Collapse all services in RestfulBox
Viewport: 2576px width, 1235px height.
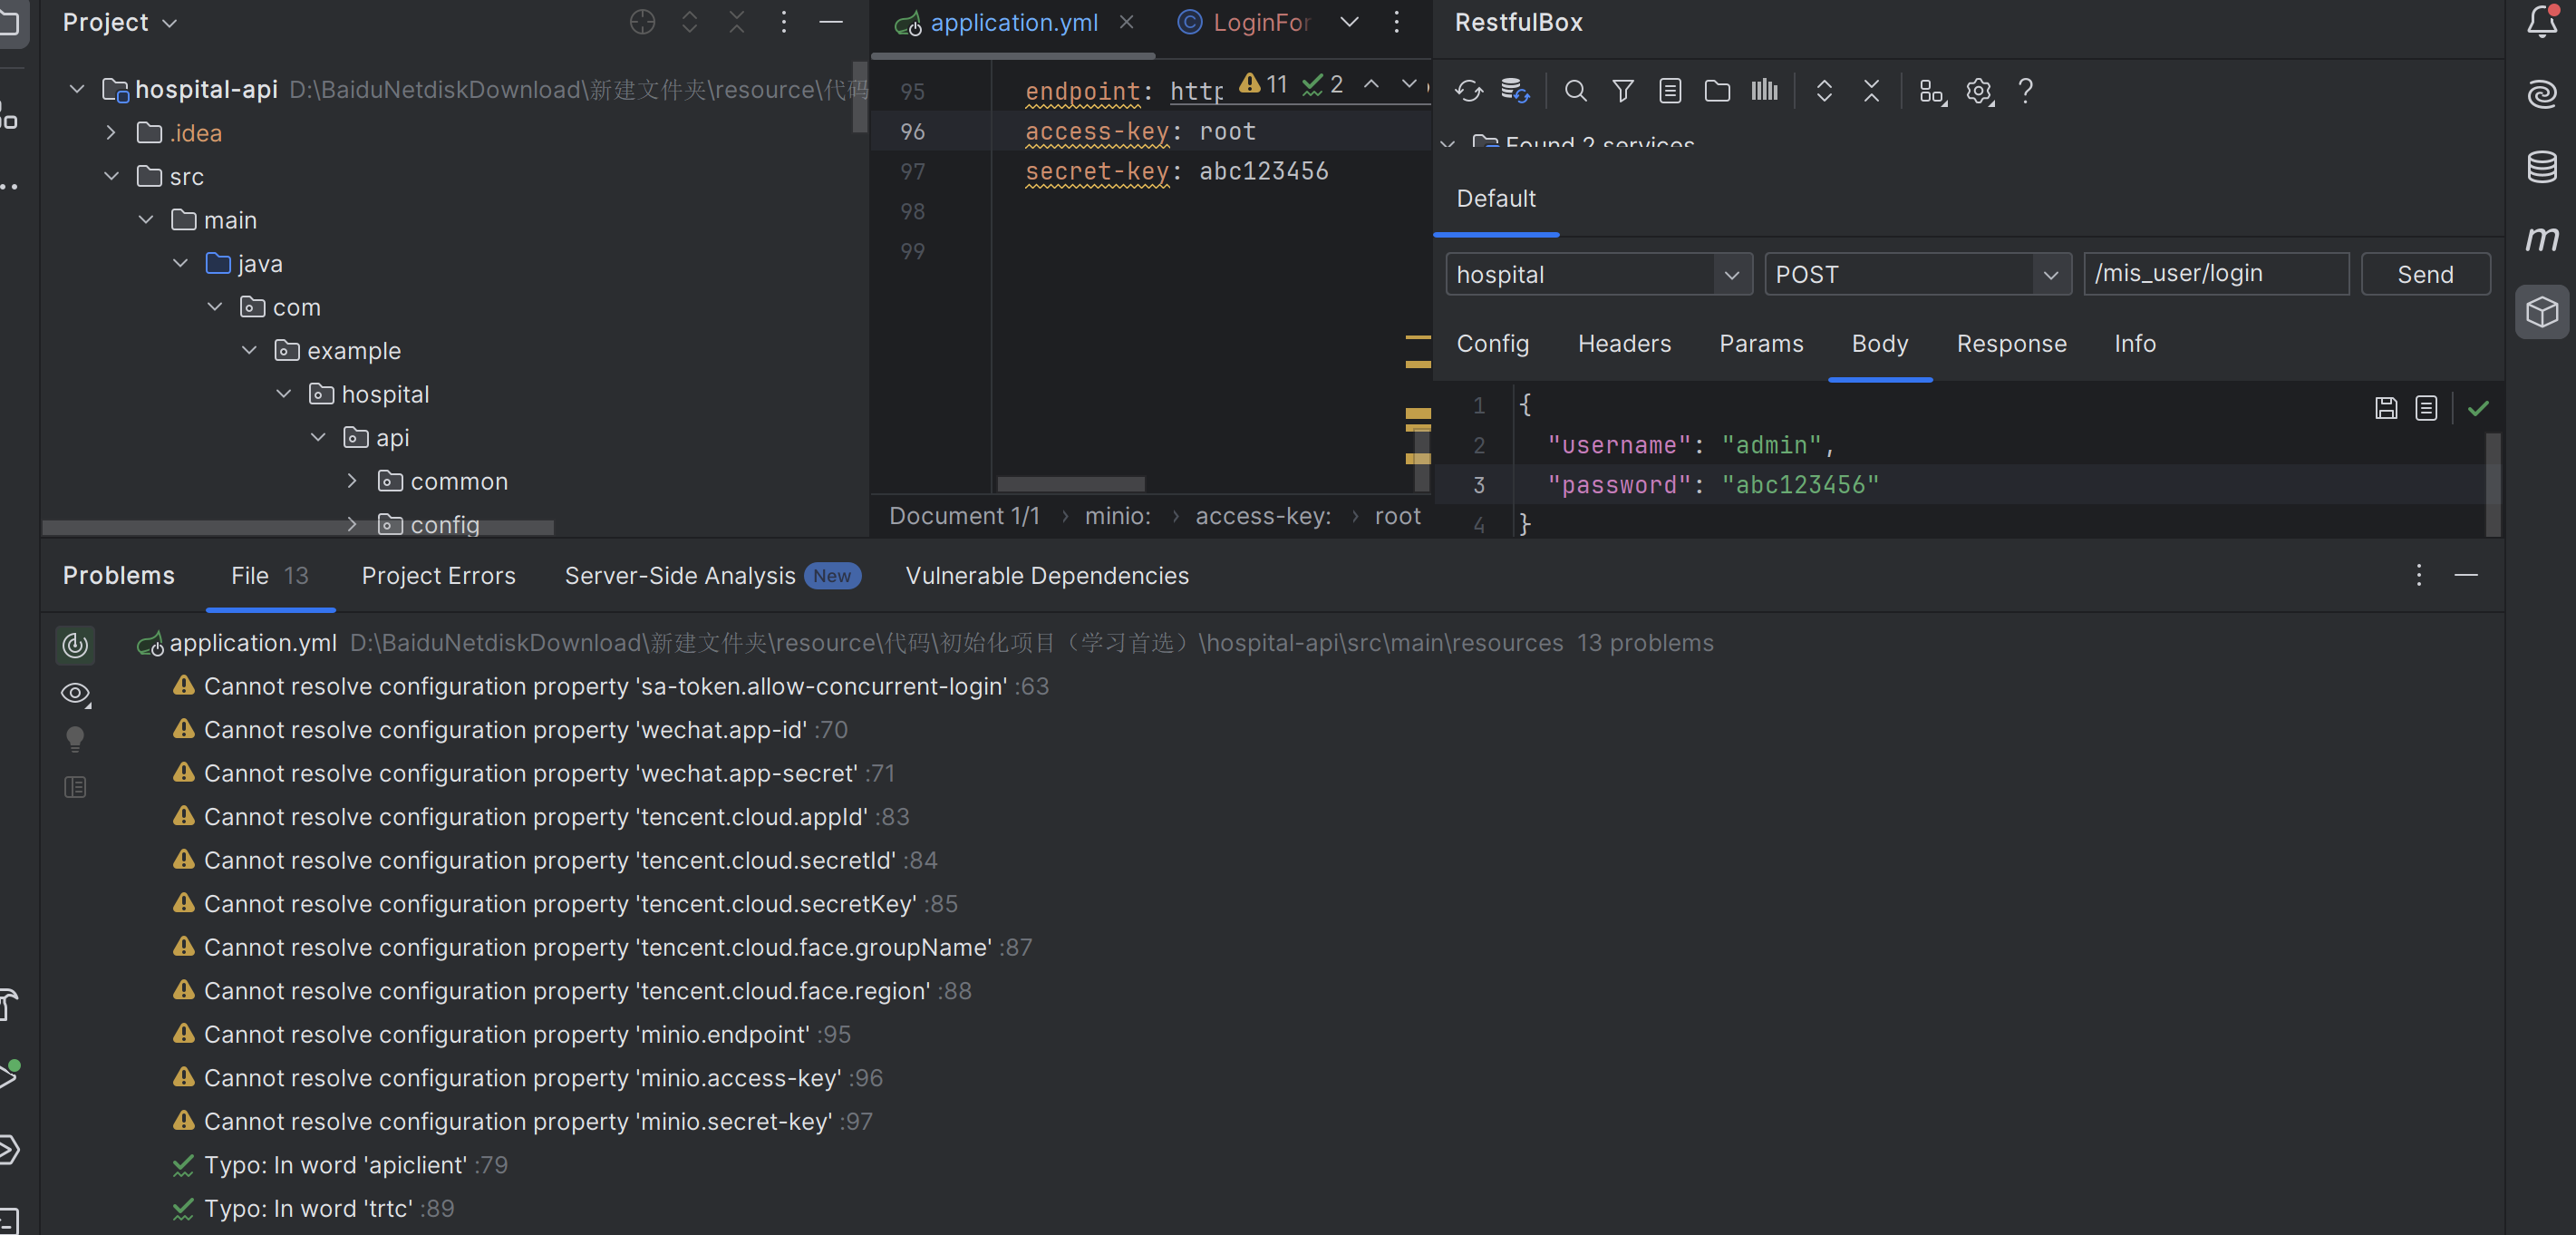point(1871,91)
